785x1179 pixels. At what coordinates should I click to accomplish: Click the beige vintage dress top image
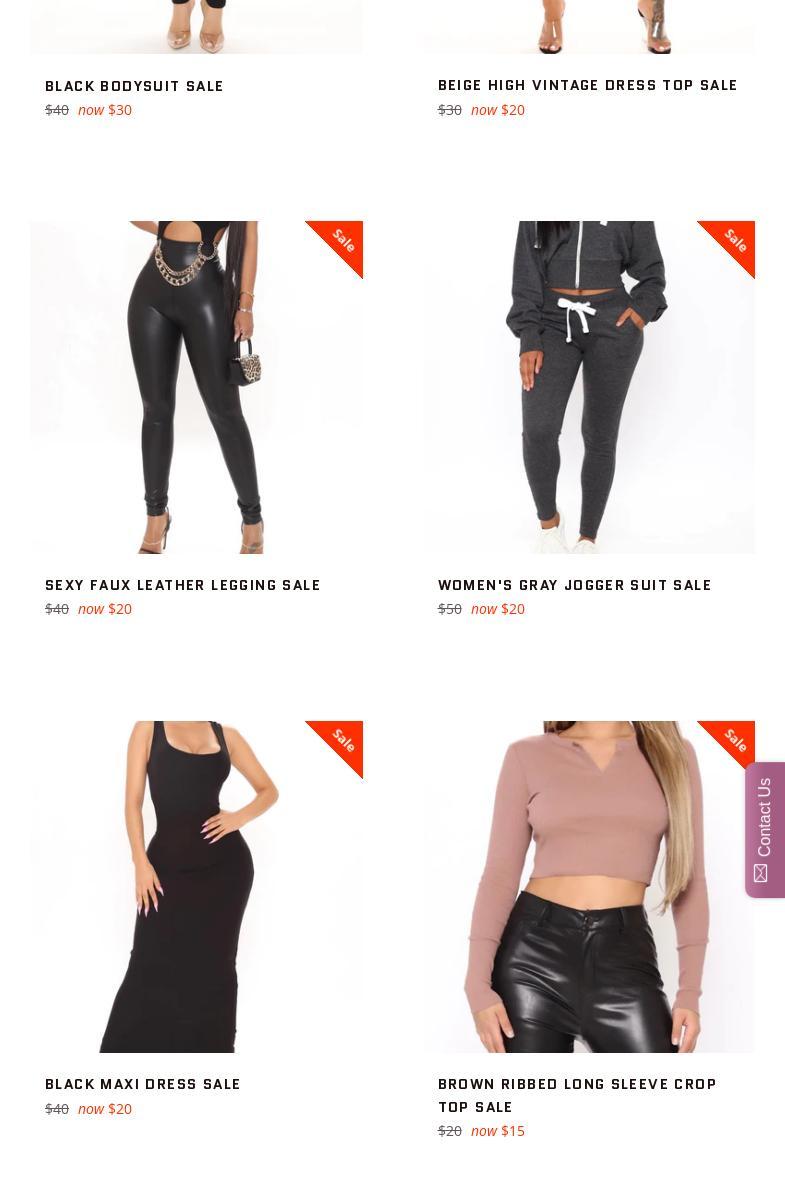(x=589, y=26)
